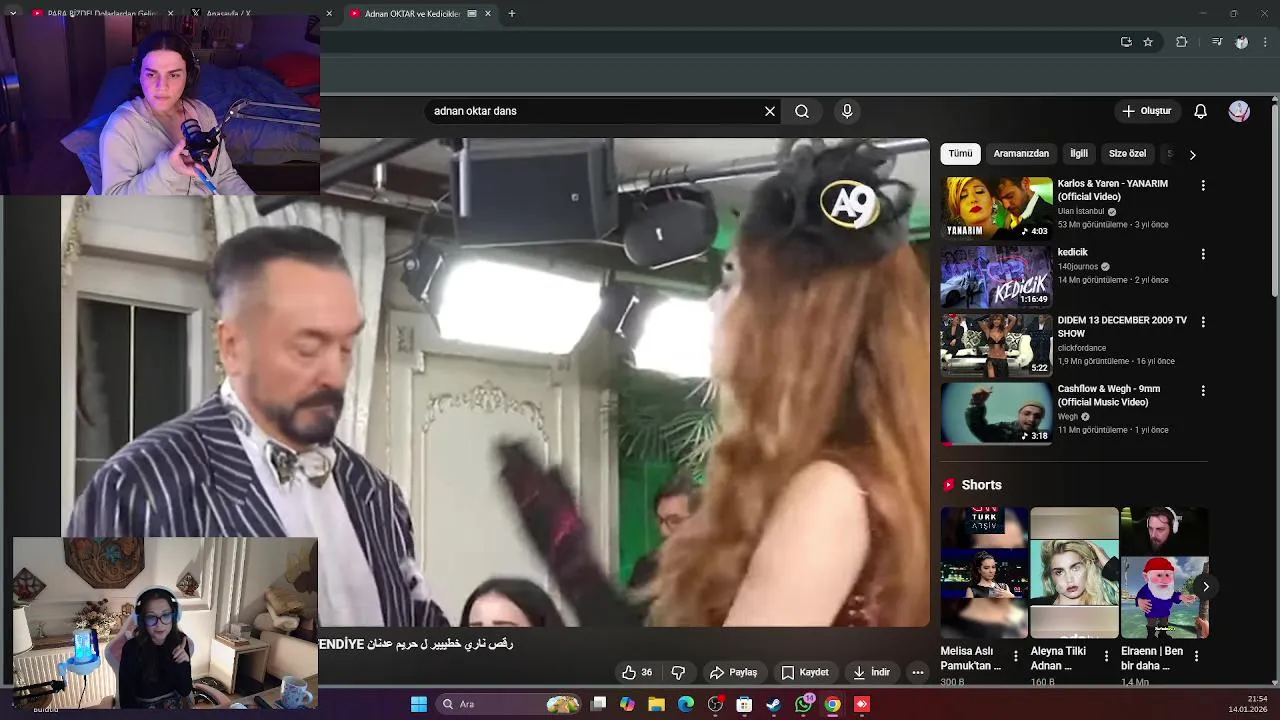Open the media controls icon in toolbar
Image resolution: width=1280 pixels, height=720 pixels.
coord(1217,42)
